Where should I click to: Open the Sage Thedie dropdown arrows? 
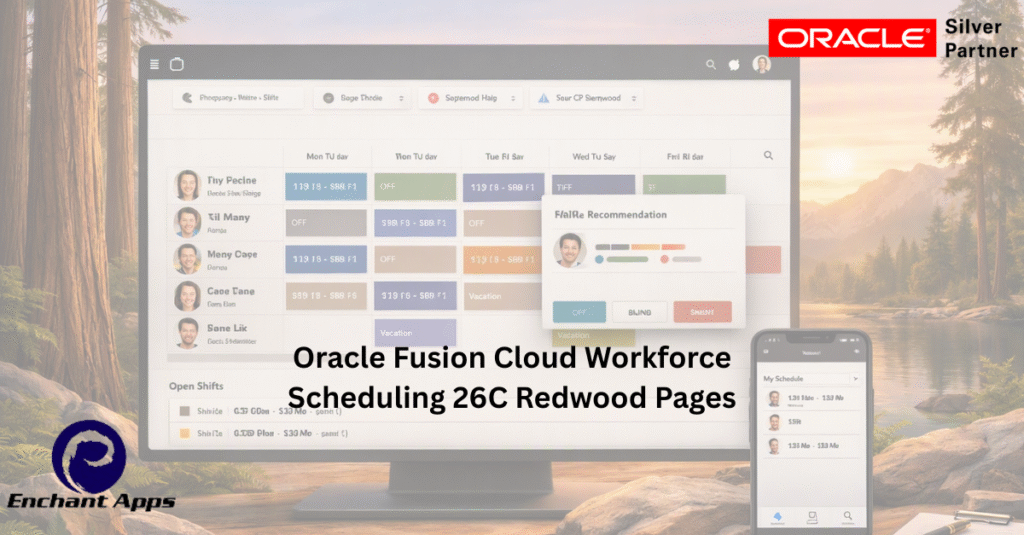(401, 98)
